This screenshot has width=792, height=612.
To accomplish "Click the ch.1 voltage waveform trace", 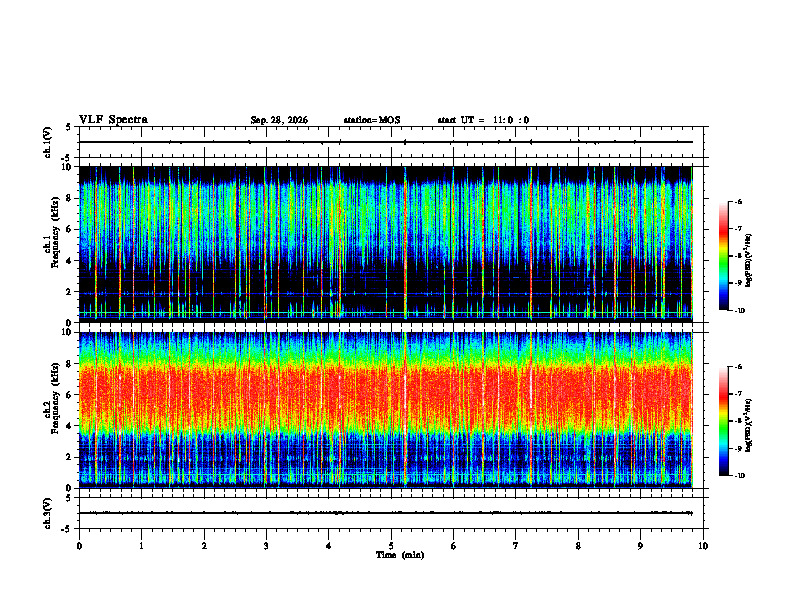I will click(x=385, y=142).
